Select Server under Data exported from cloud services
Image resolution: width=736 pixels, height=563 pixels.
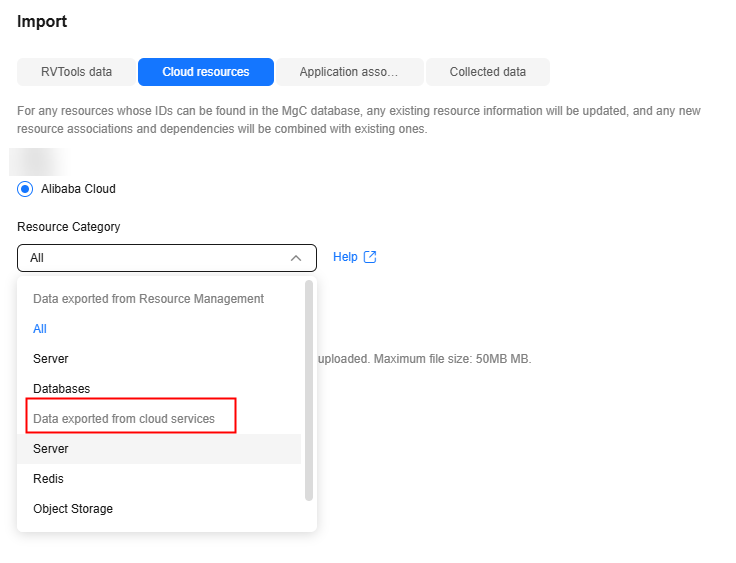click(159, 449)
